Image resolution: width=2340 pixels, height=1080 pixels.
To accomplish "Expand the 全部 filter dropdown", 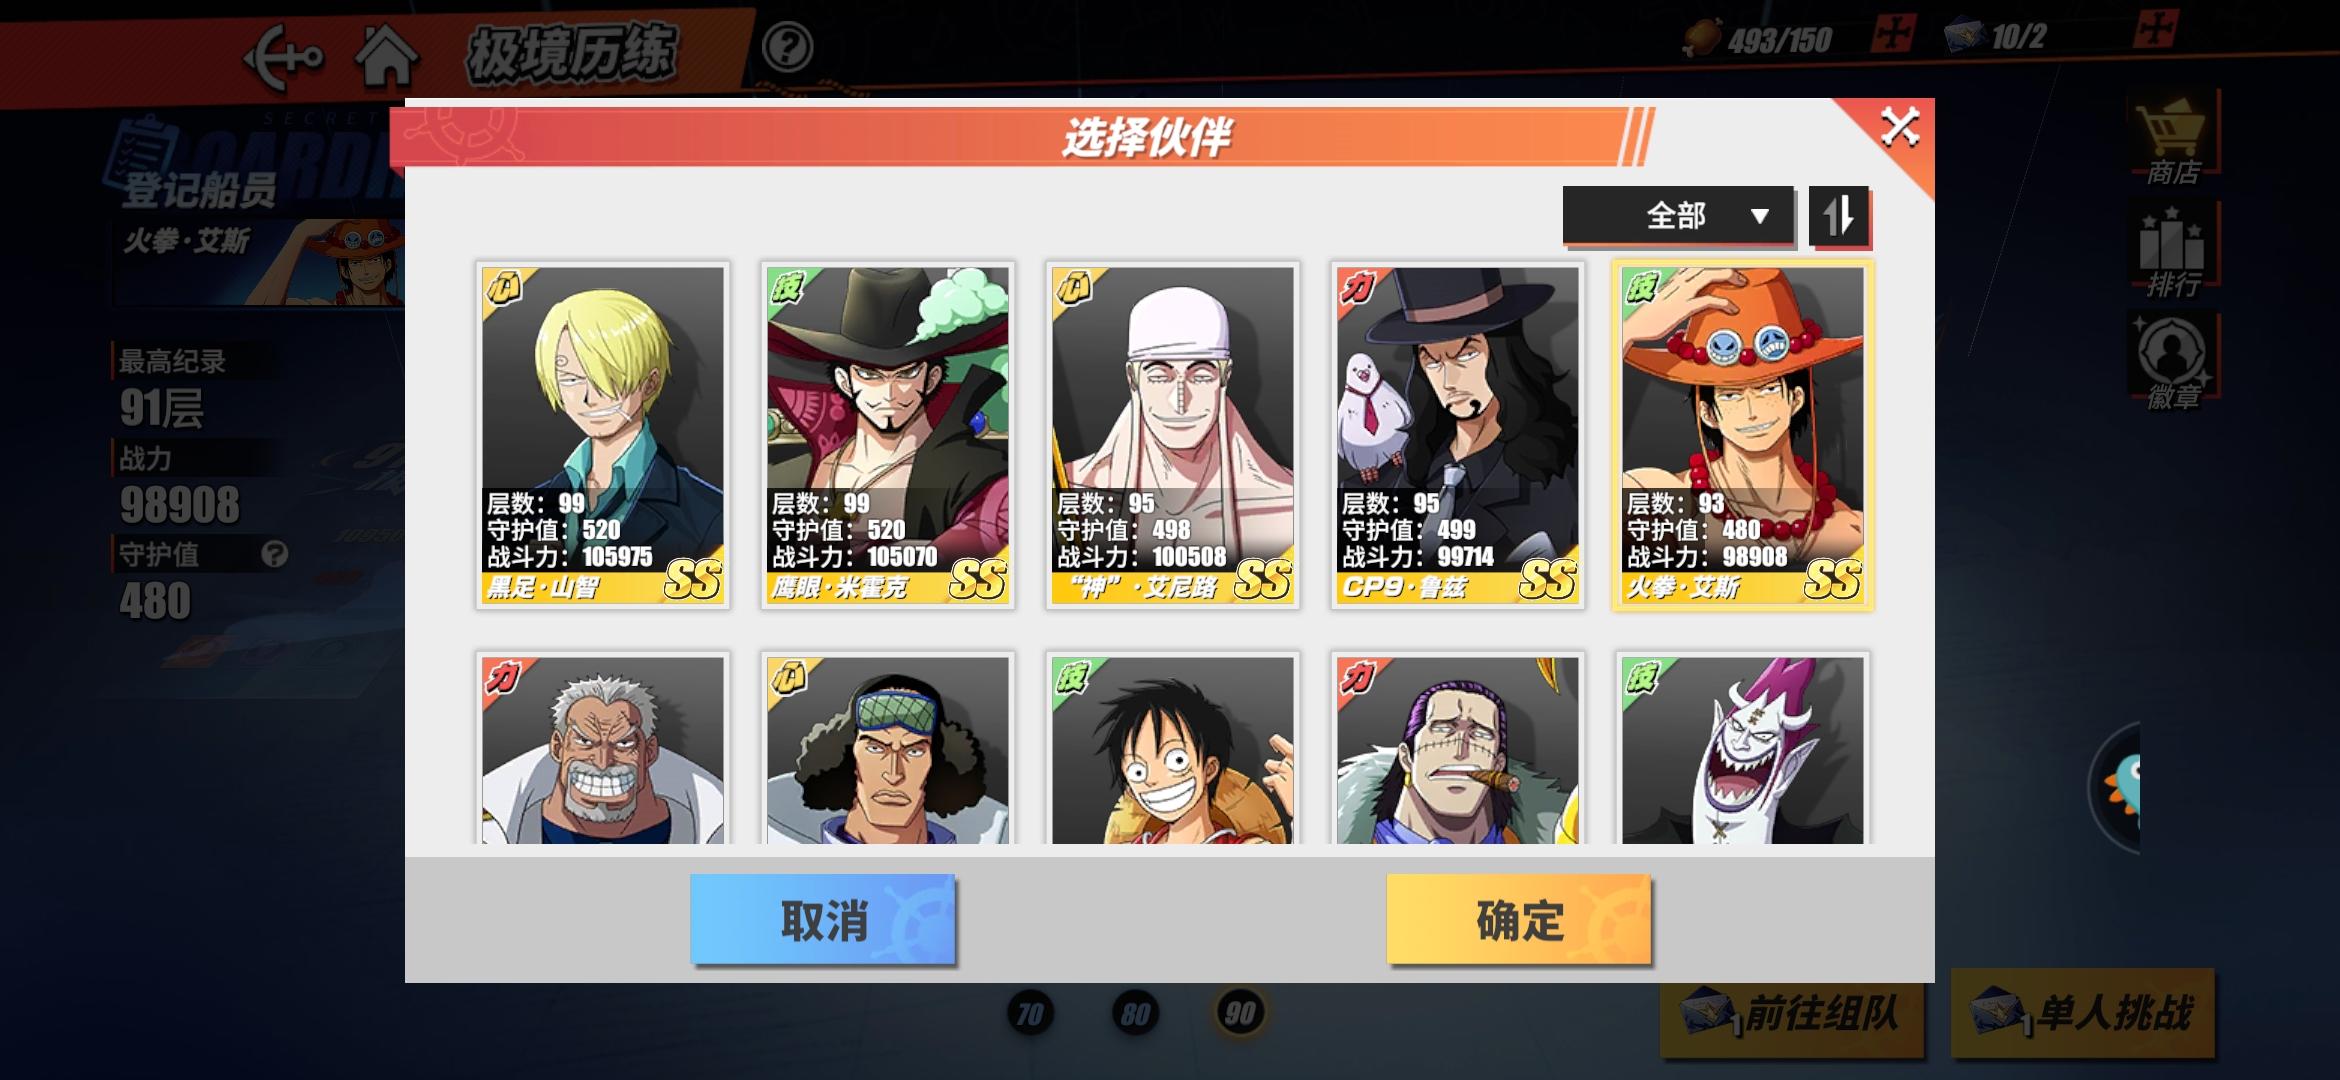I will point(1678,216).
